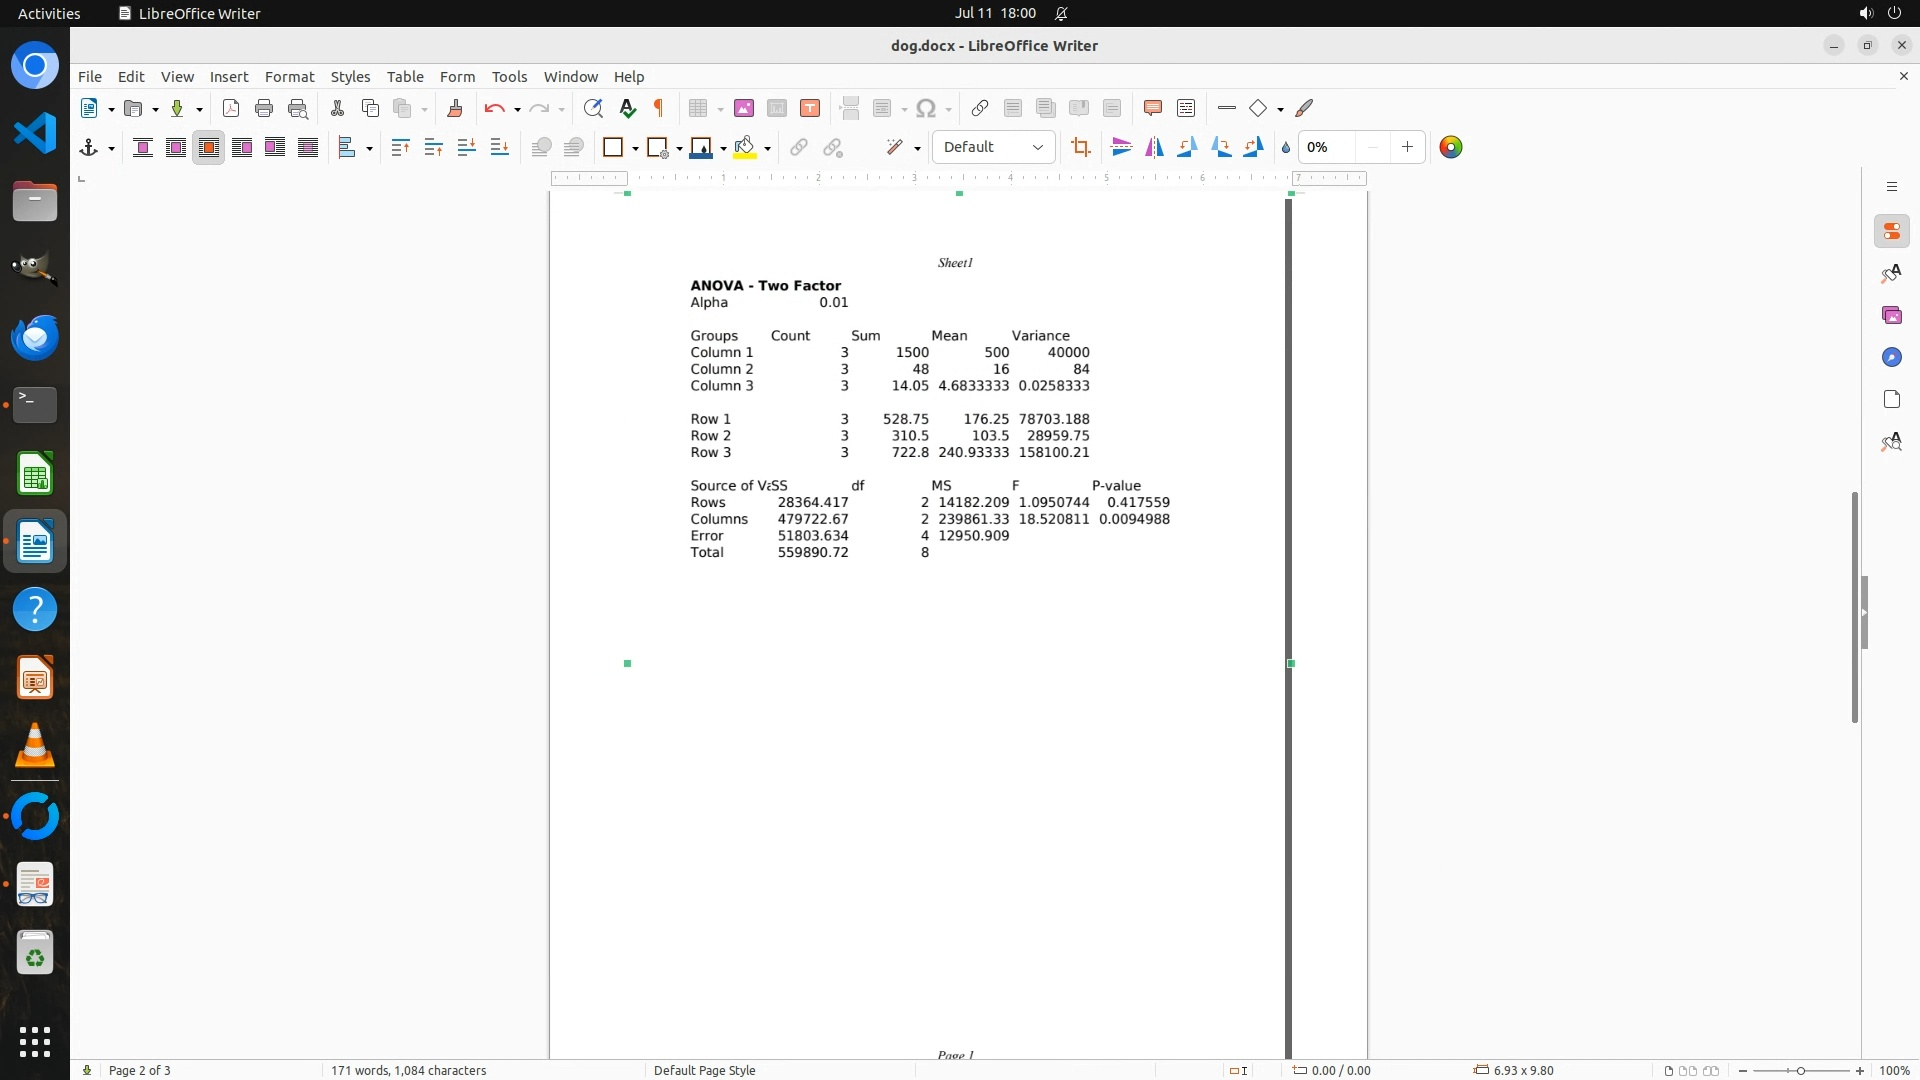Click the Clone Formatting paintbrush
This screenshot has width=1920, height=1080.
click(455, 108)
